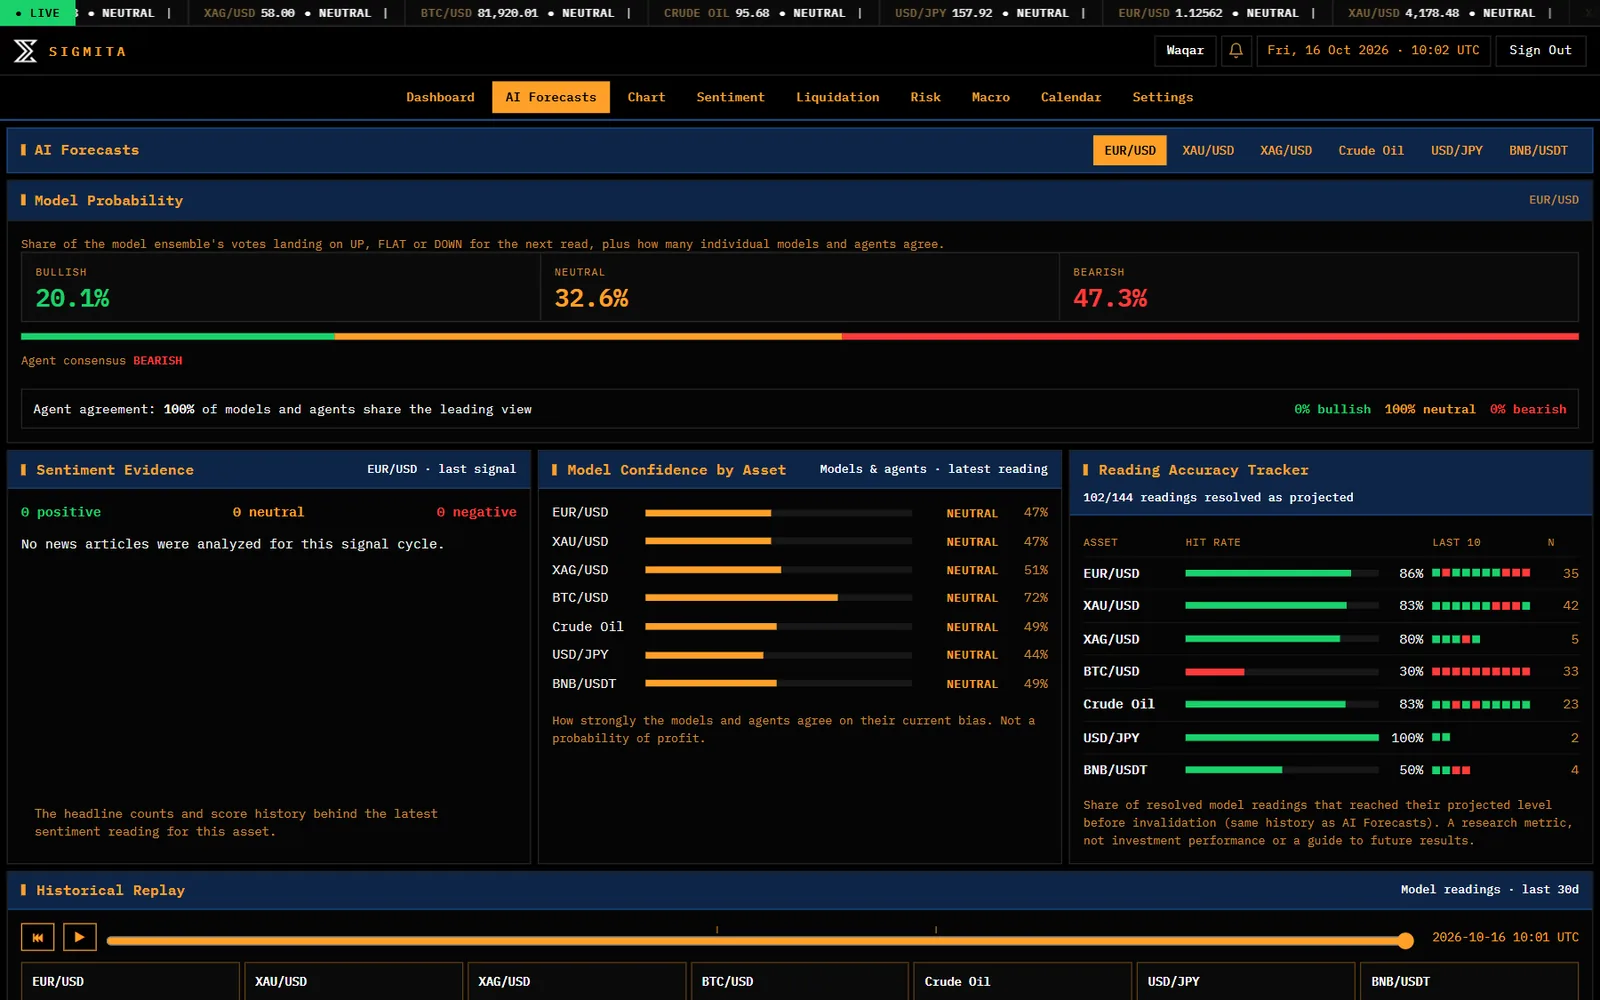The height and width of the screenshot is (1000, 1600).
Task: Click the '0 negative' sentiment count
Action: pyautogui.click(x=476, y=512)
